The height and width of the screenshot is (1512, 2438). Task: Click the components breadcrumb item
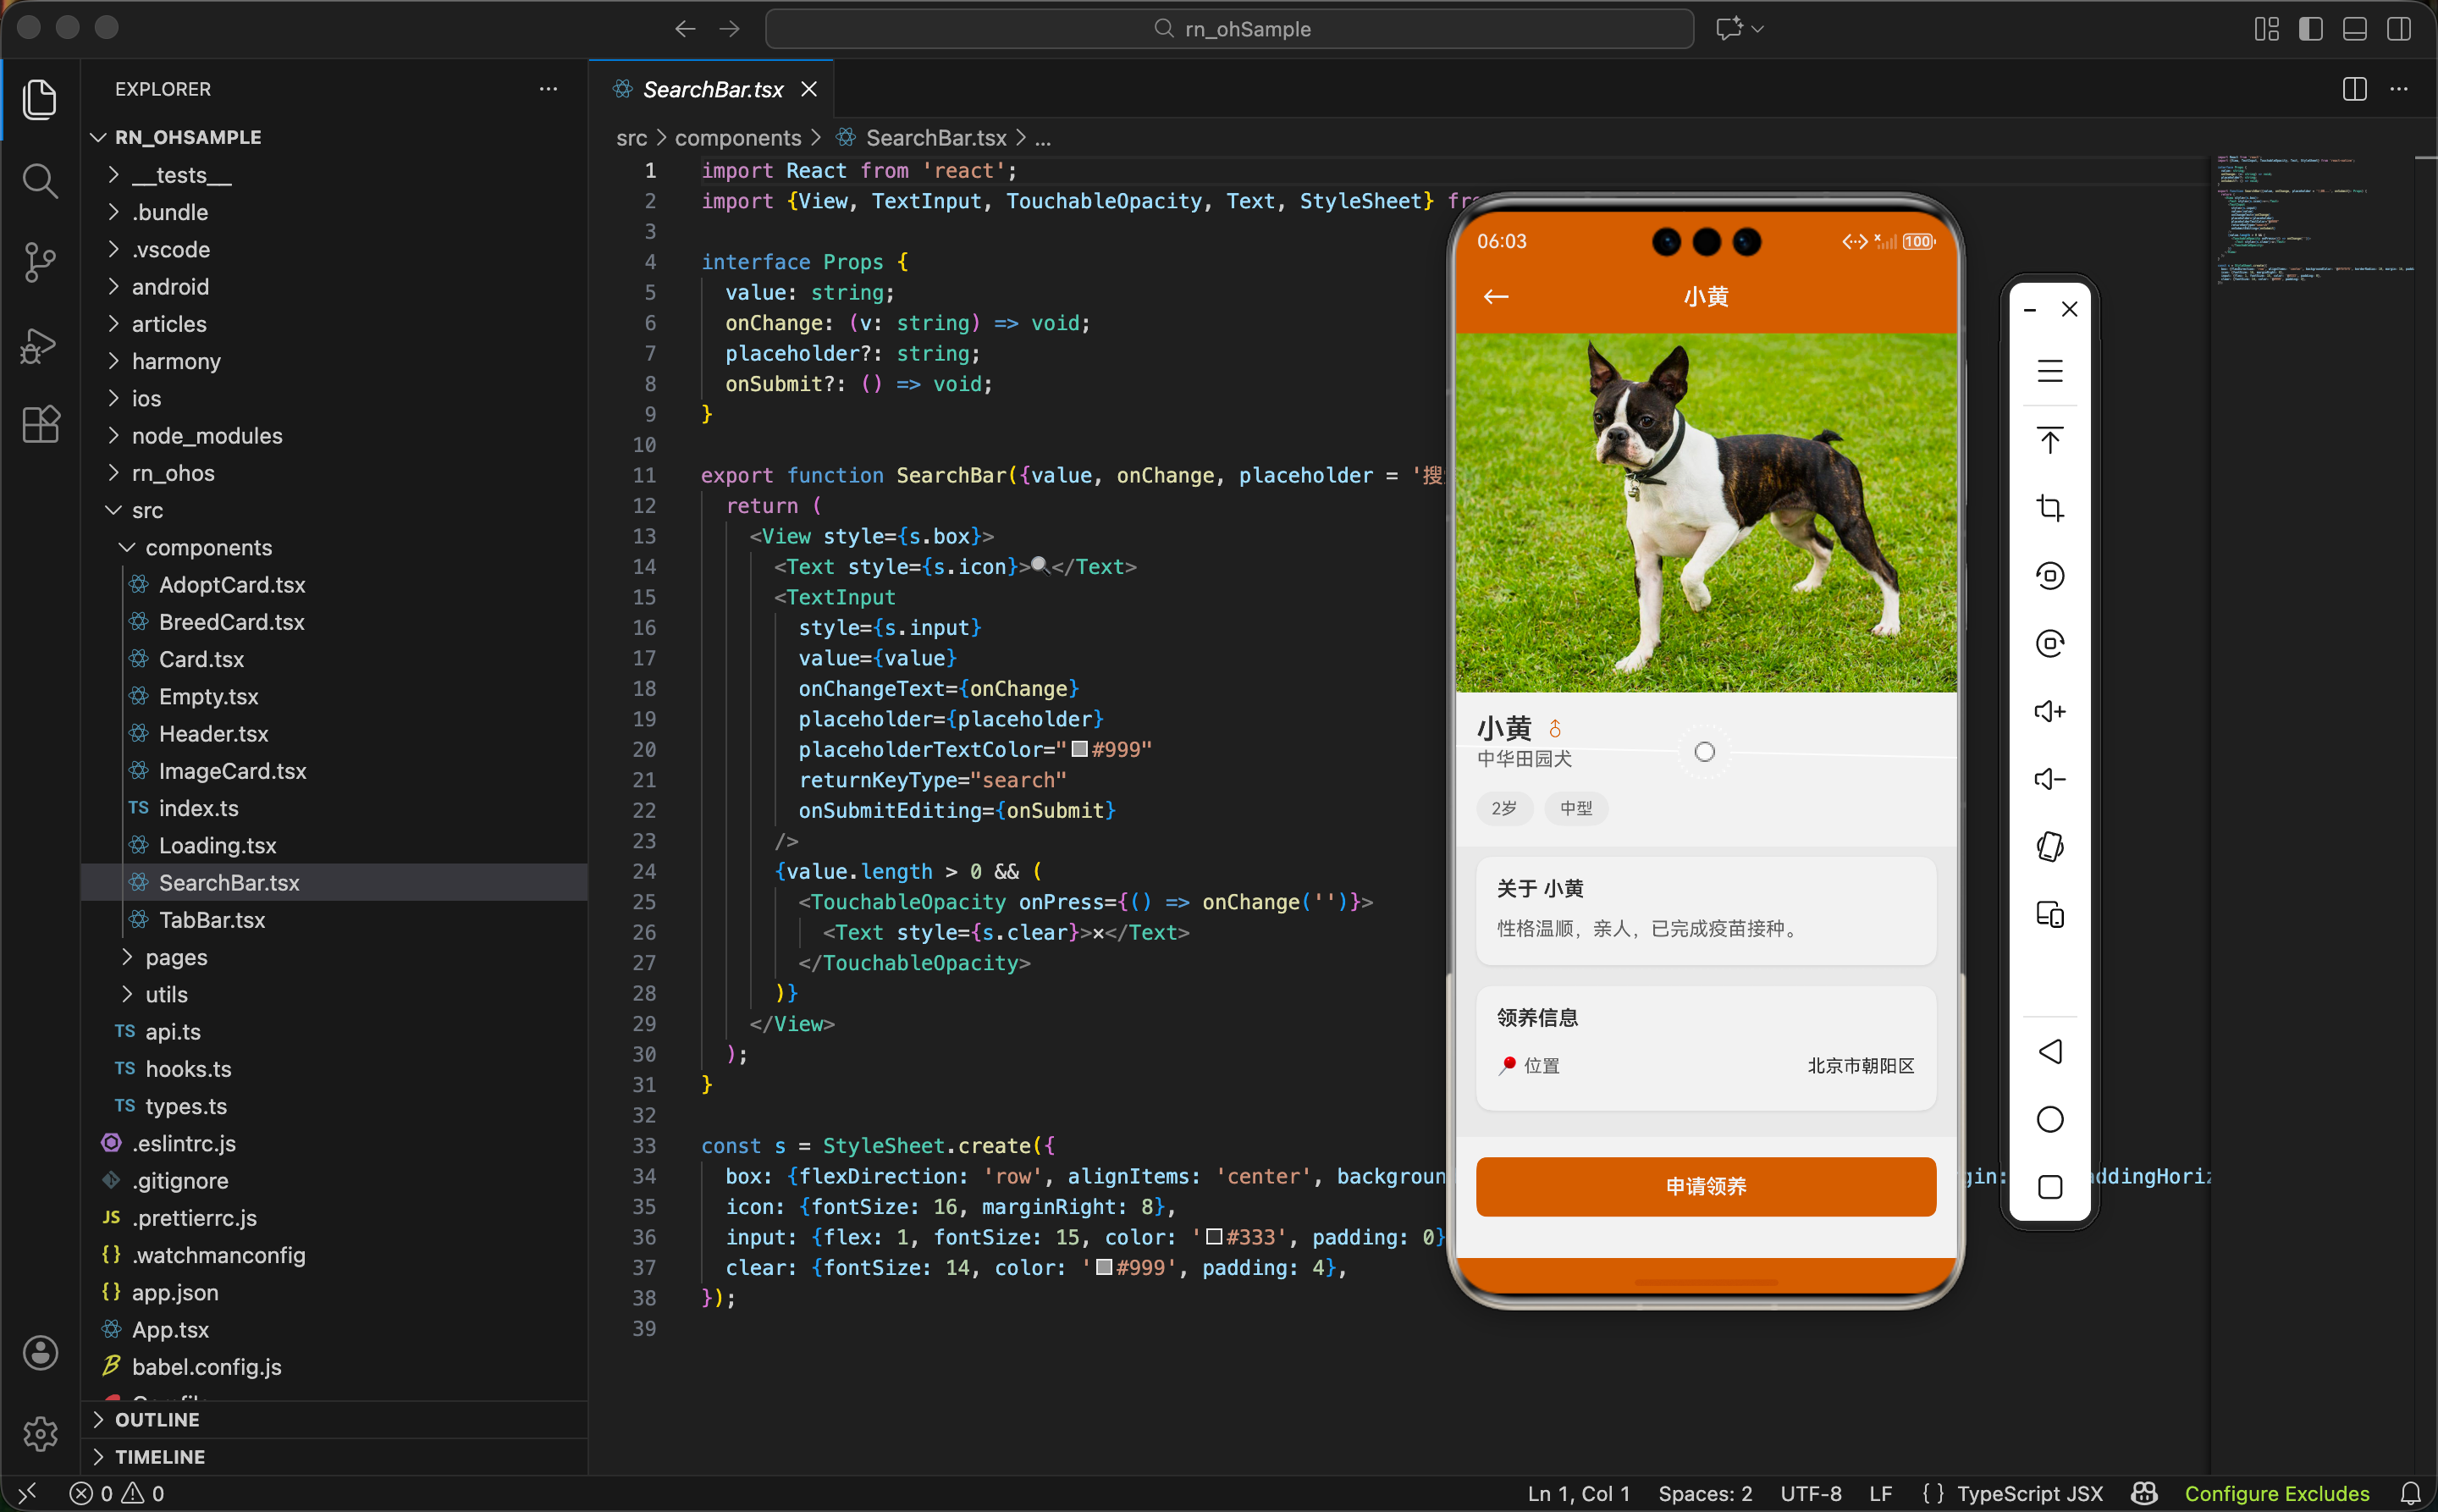[x=737, y=138]
